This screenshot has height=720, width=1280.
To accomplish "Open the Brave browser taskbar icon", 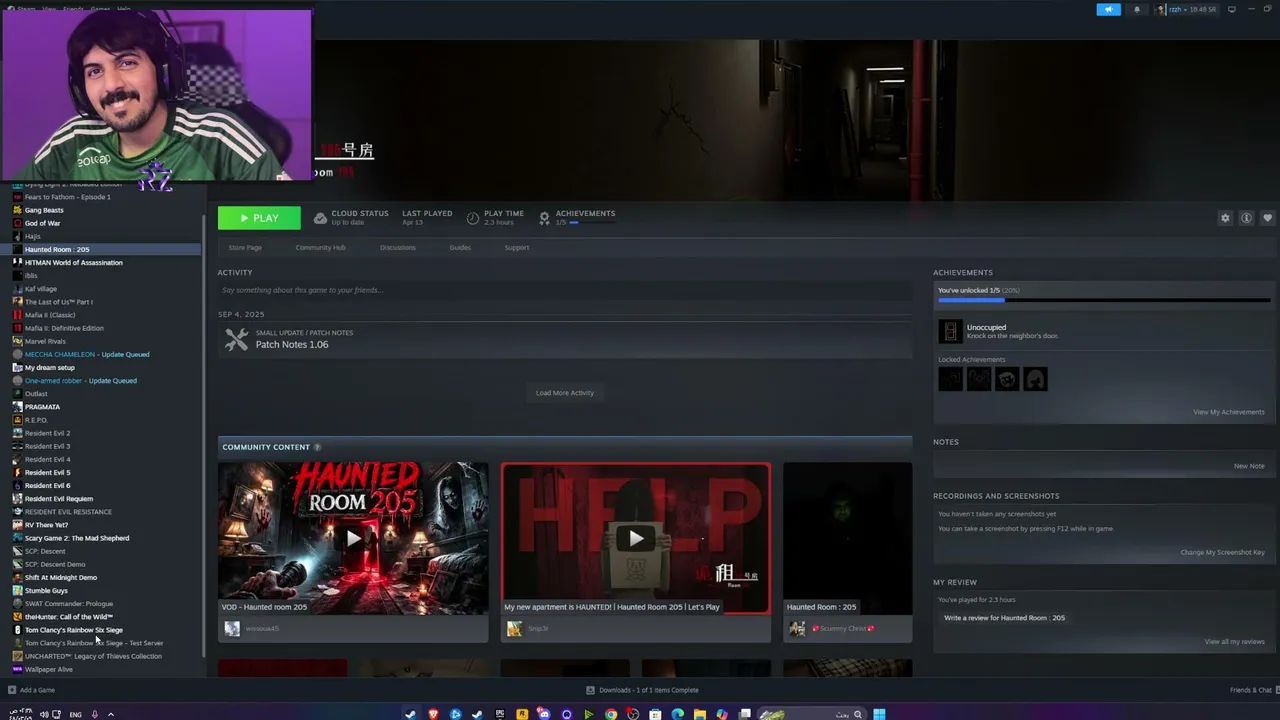I will click(433, 714).
